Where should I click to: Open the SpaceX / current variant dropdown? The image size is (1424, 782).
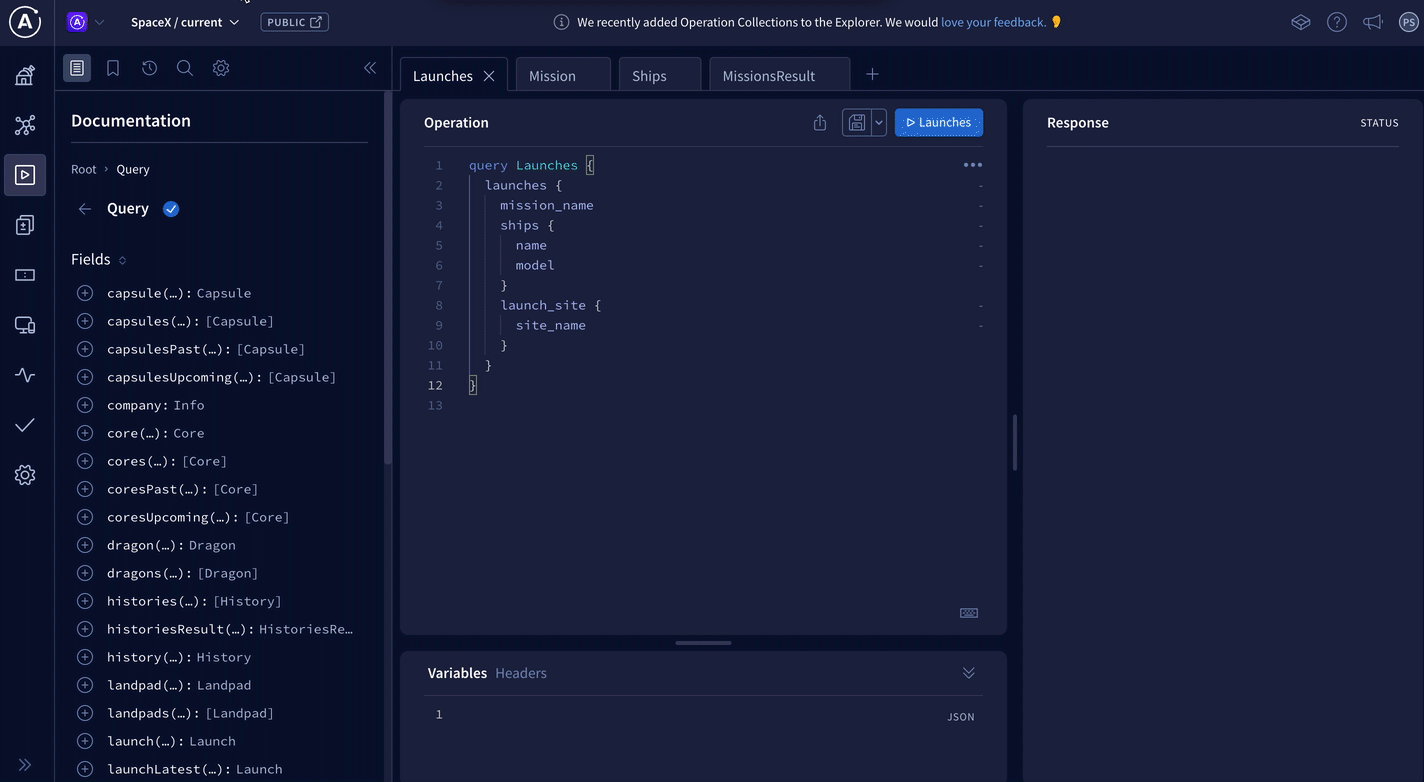click(185, 22)
